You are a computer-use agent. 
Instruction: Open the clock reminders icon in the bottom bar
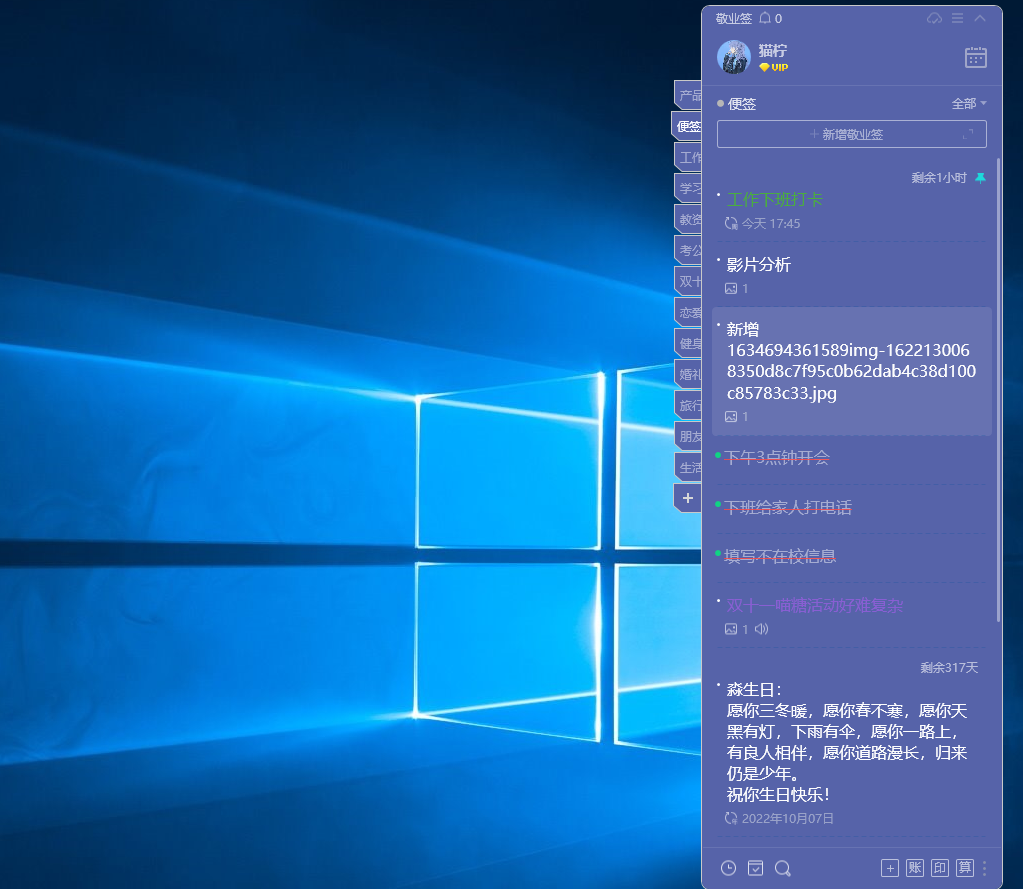728,868
